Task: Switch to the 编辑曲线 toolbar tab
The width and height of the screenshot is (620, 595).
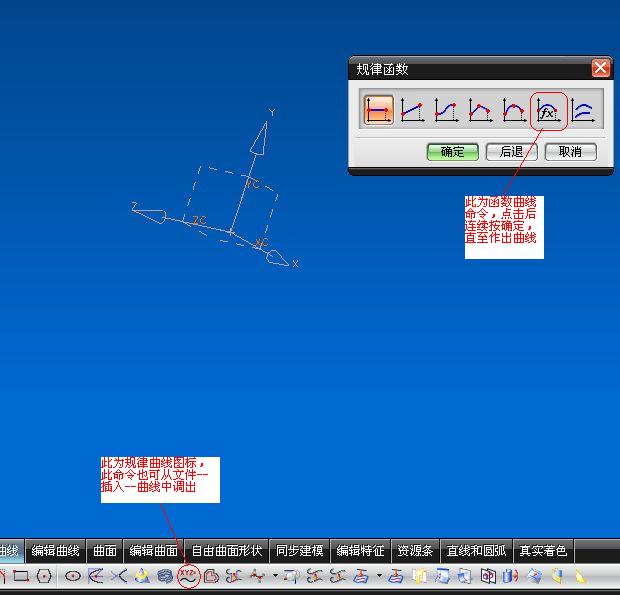Action: click(55, 551)
